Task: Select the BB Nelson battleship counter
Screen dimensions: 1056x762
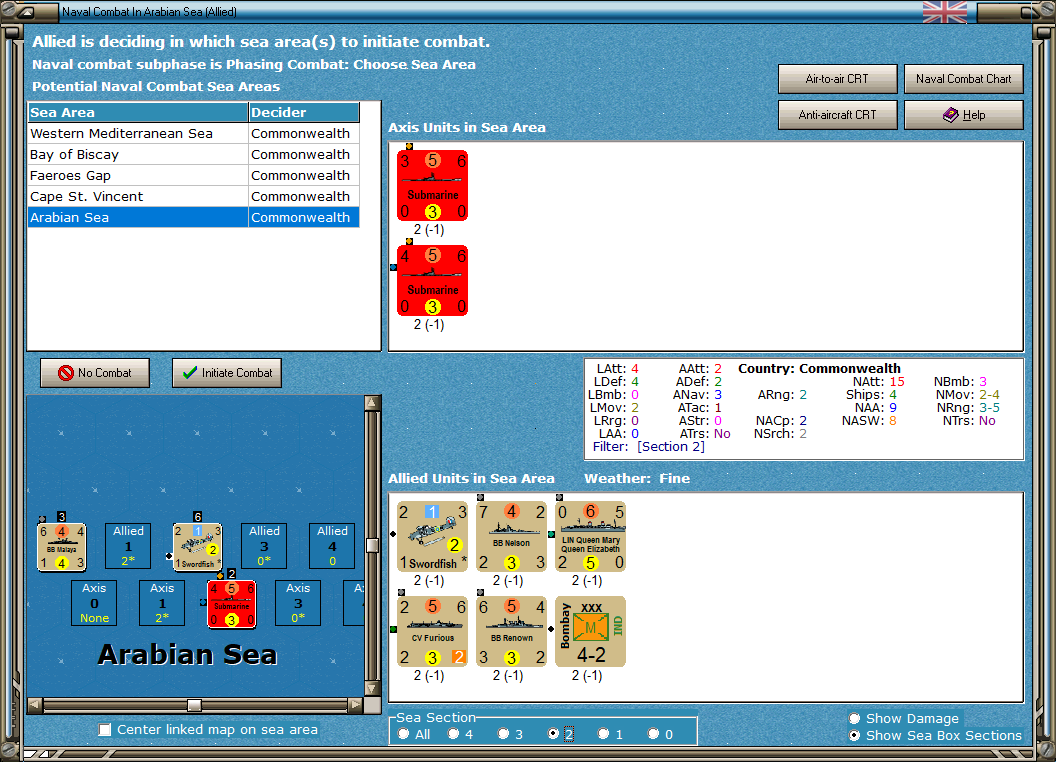Action: pyautogui.click(x=511, y=536)
